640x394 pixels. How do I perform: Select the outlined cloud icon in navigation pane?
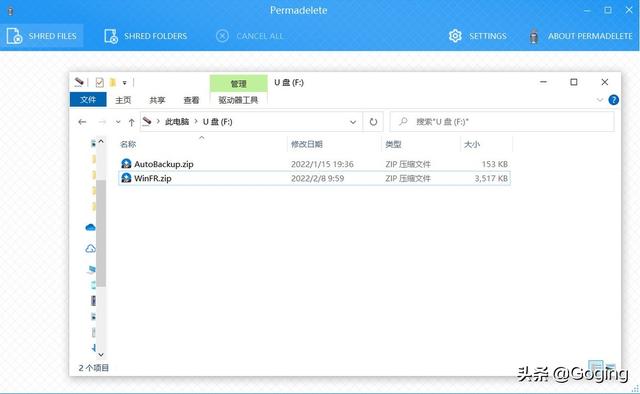pyautogui.click(x=90, y=248)
